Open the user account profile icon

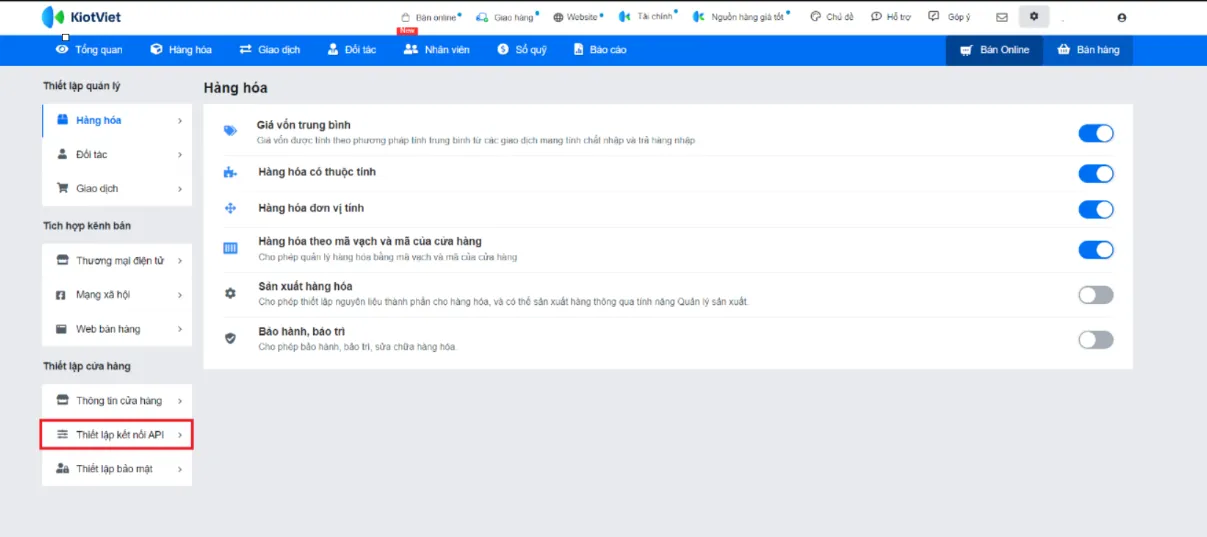tap(1121, 17)
